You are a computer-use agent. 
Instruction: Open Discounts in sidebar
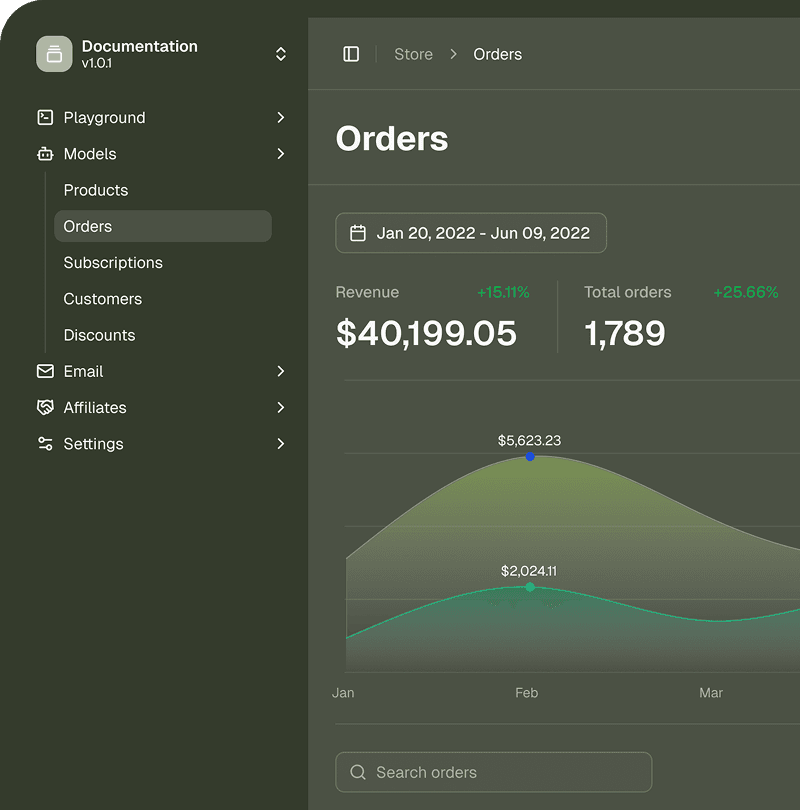click(99, 335)
